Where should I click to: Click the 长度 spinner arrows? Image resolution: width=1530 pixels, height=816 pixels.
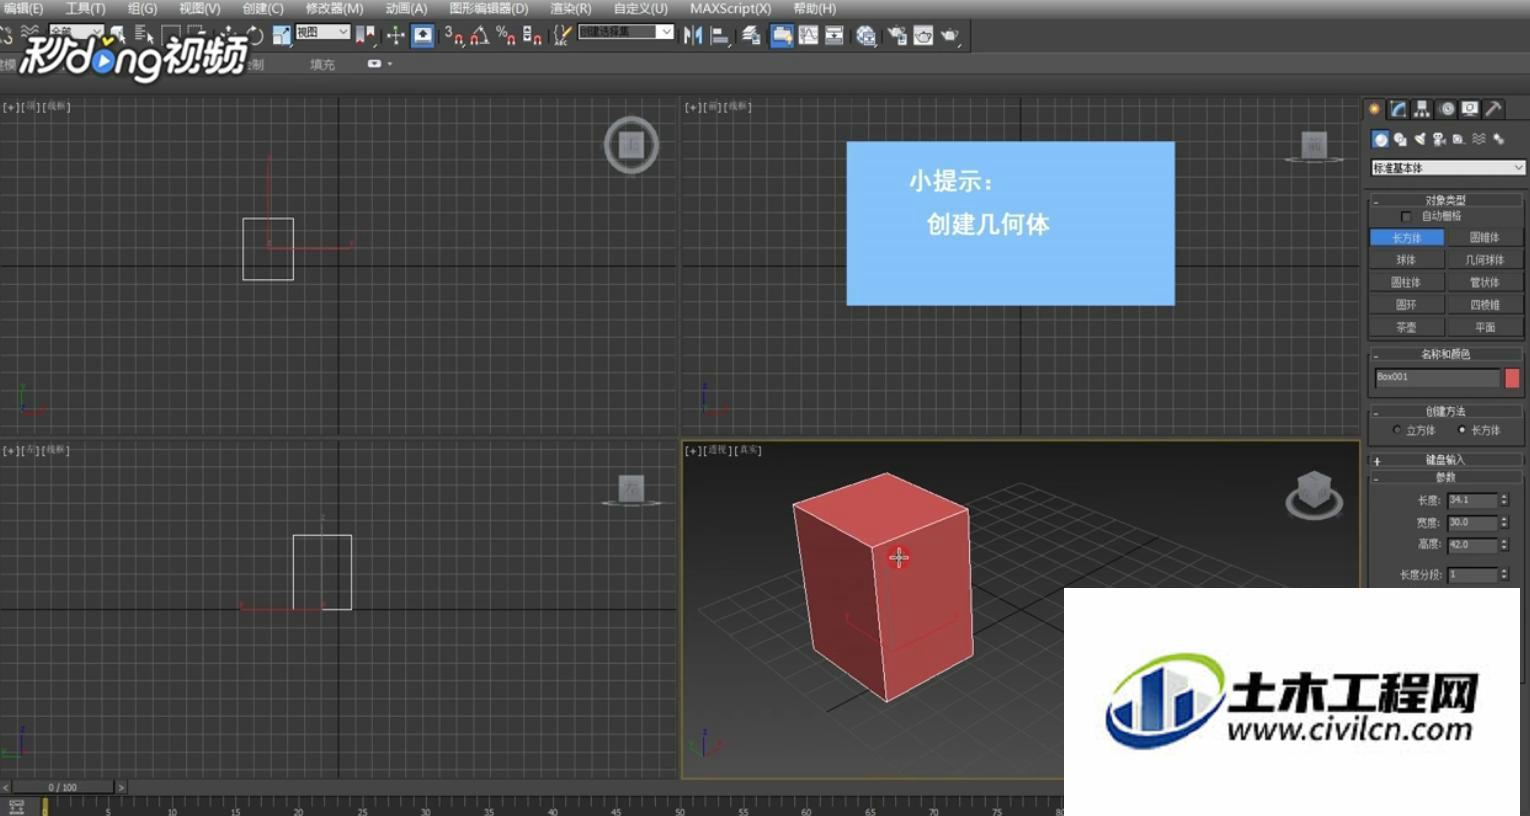[1504, 500]
